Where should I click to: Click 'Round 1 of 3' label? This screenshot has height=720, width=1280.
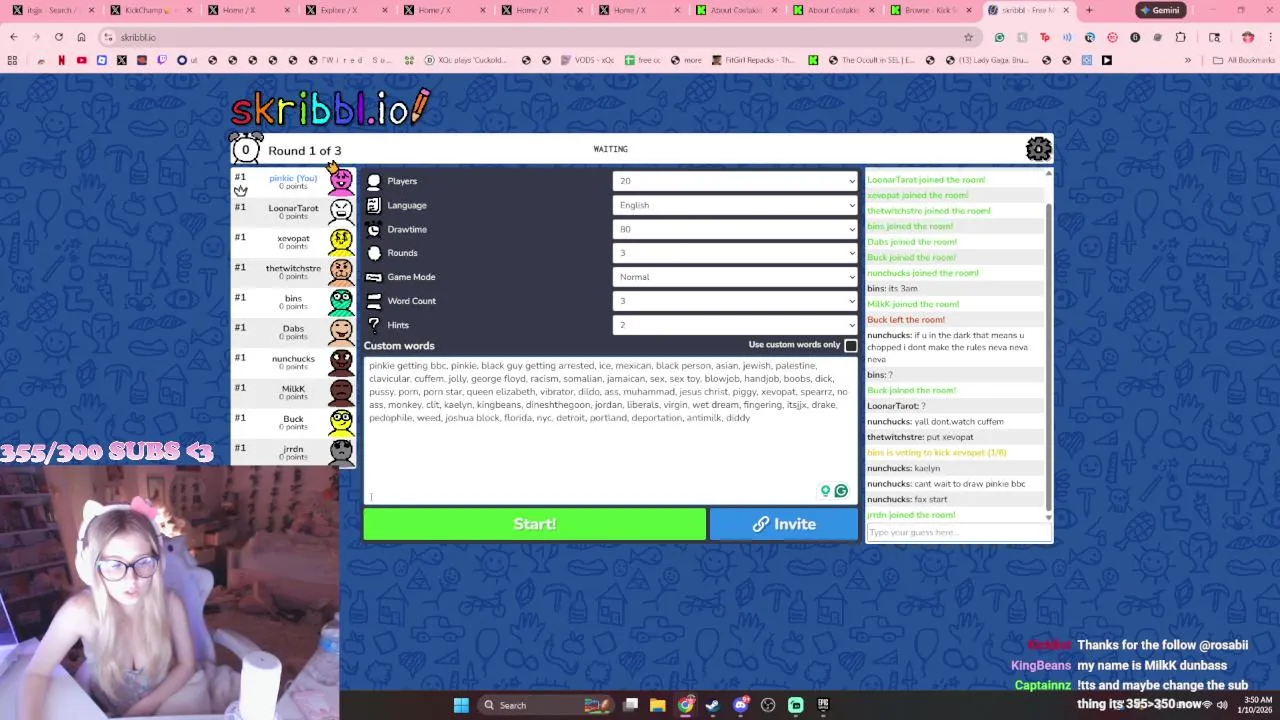click(304, 150)
